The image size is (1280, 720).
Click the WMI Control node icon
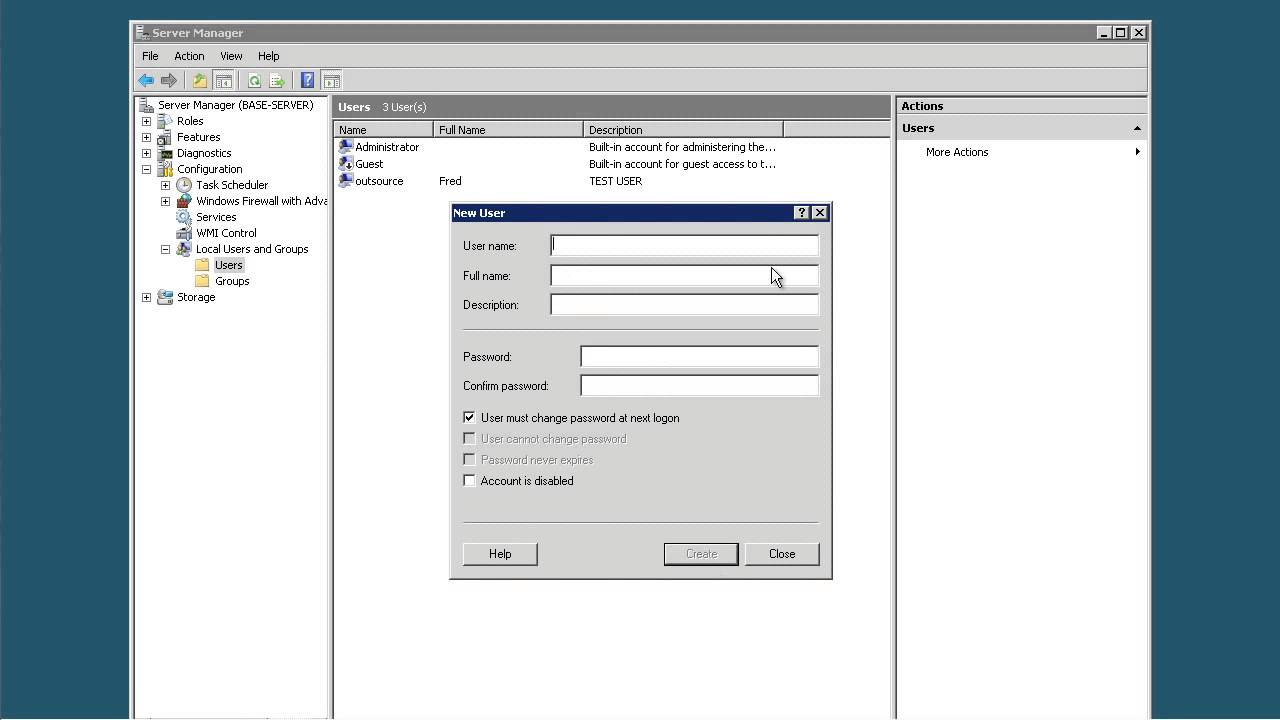pyautogui.click(x=184, y=233)
